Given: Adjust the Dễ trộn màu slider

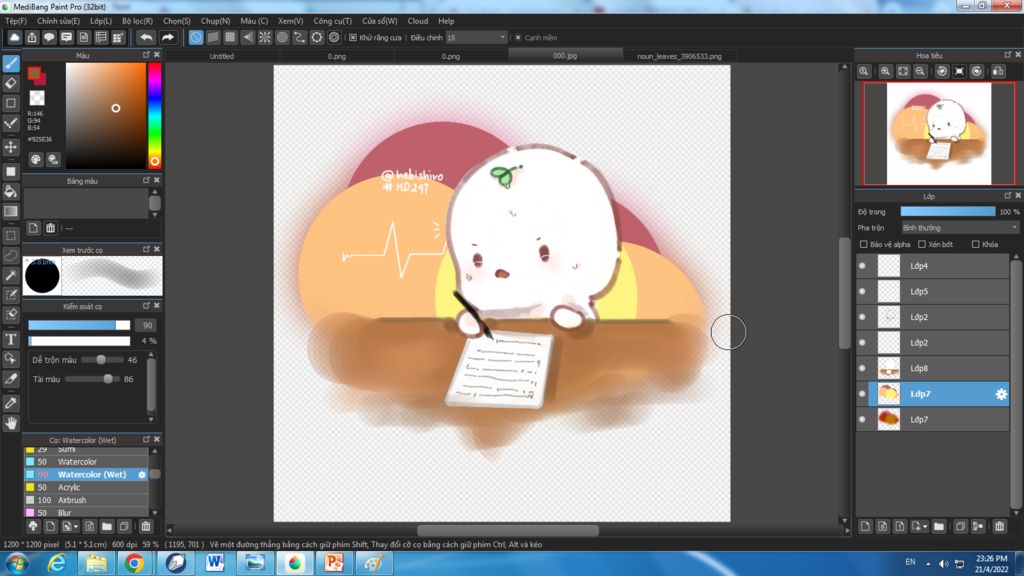Looking at the screenshot, I should pos(101,360).
